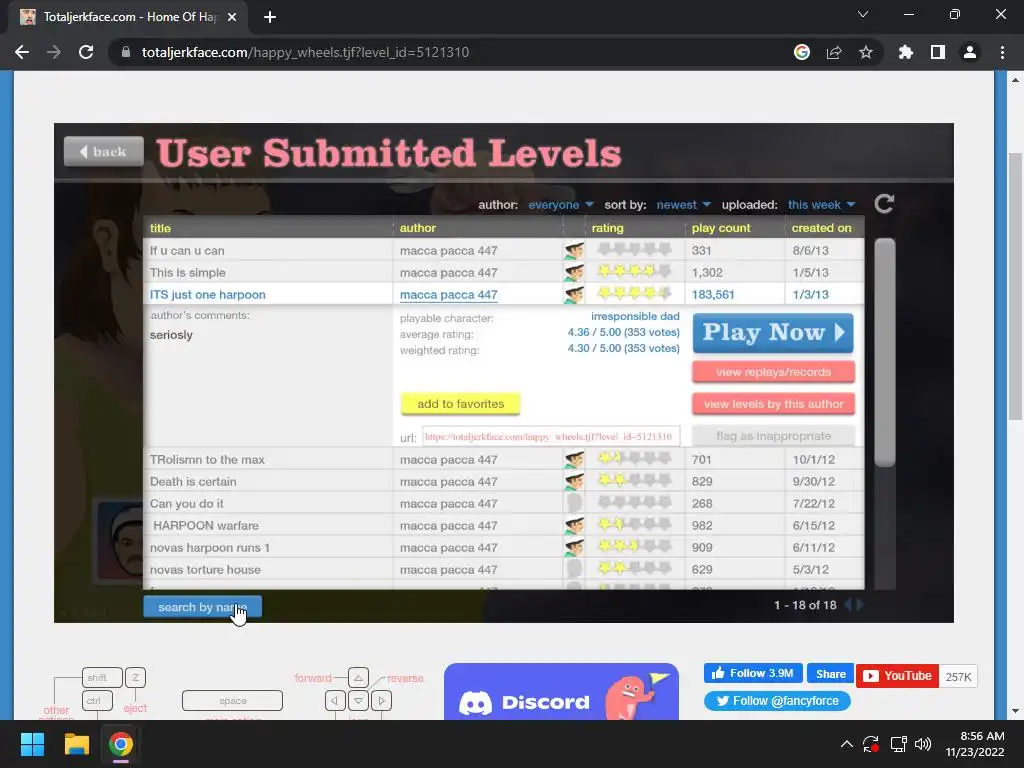Click the share this page icon

(834, 52)
